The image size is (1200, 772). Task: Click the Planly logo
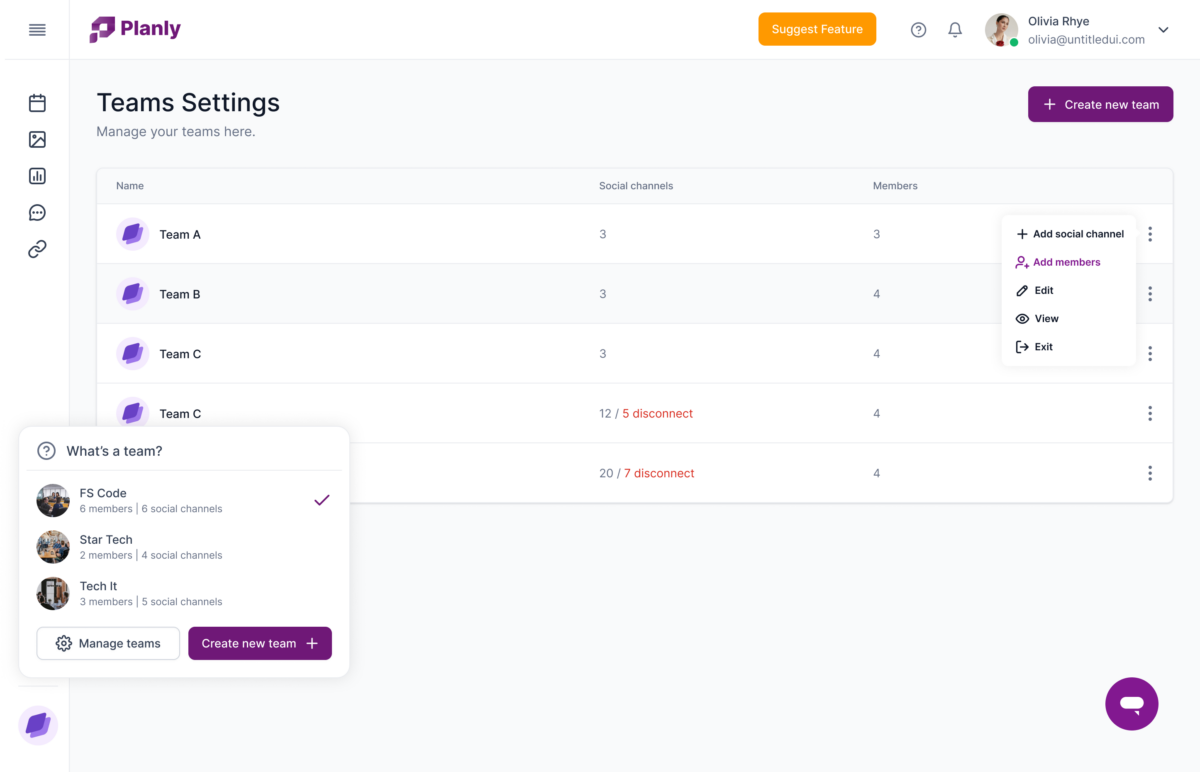point(134,29)
